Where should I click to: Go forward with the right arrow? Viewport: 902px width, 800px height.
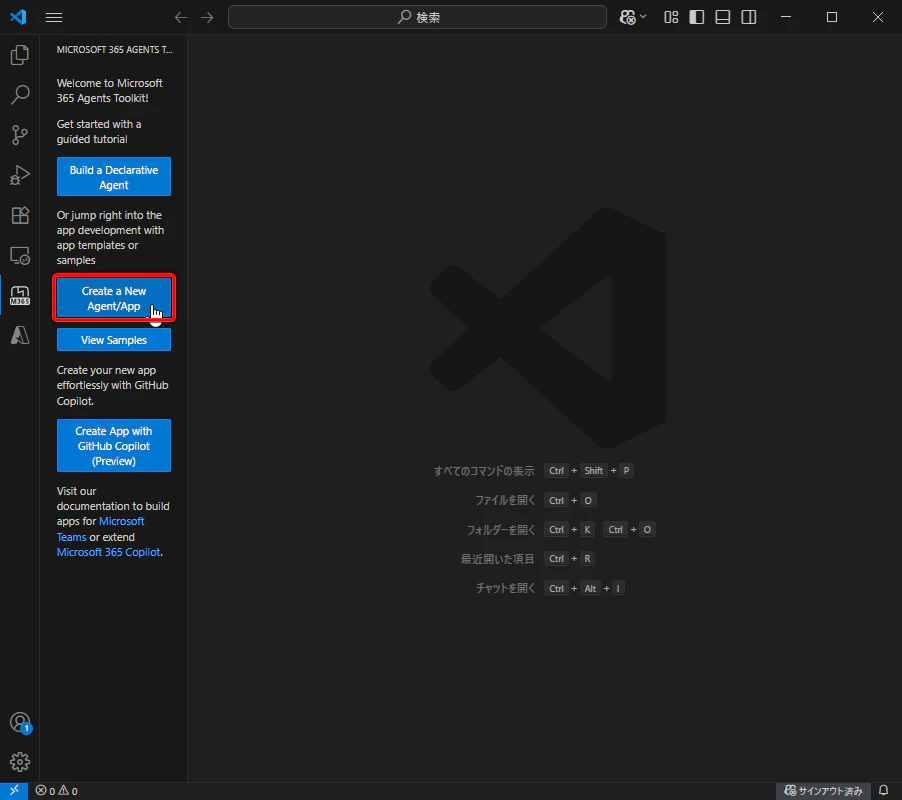(207, 17)
